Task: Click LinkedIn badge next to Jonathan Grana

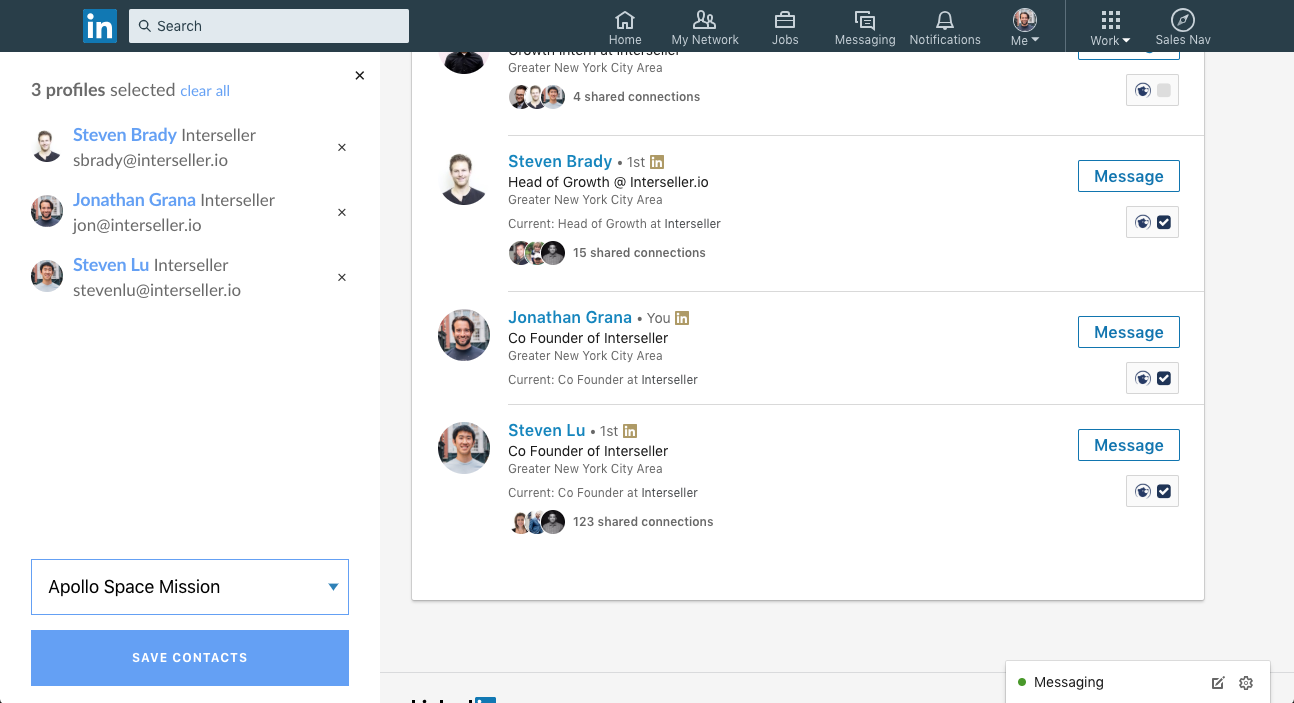Action: click(682, 318)
